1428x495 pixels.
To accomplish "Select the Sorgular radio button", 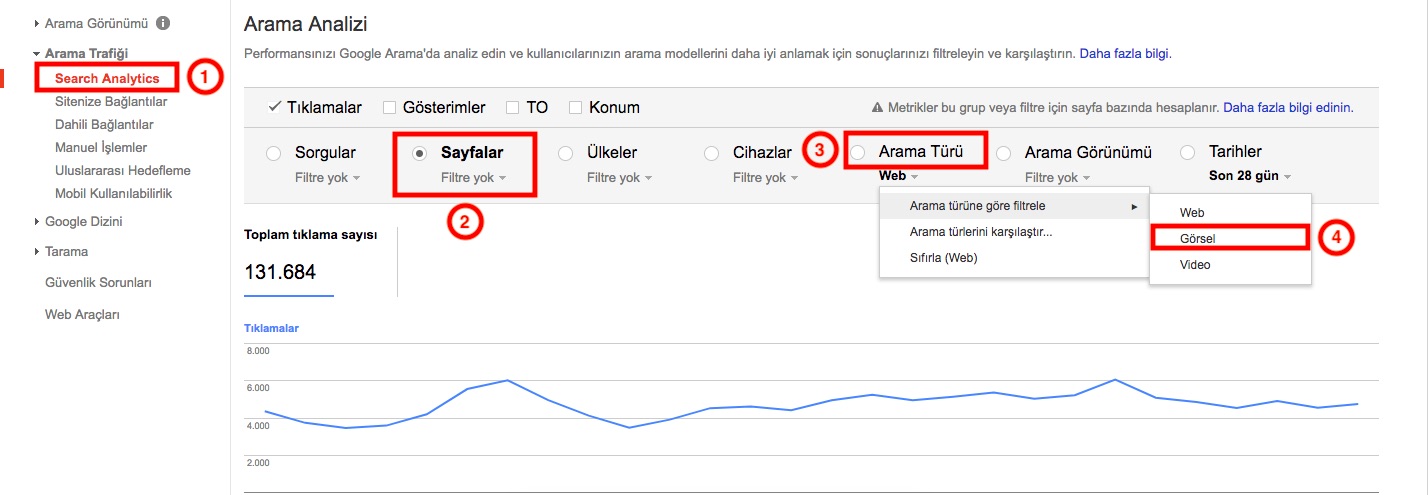I will pyautogui.click(x=273, y=153).
